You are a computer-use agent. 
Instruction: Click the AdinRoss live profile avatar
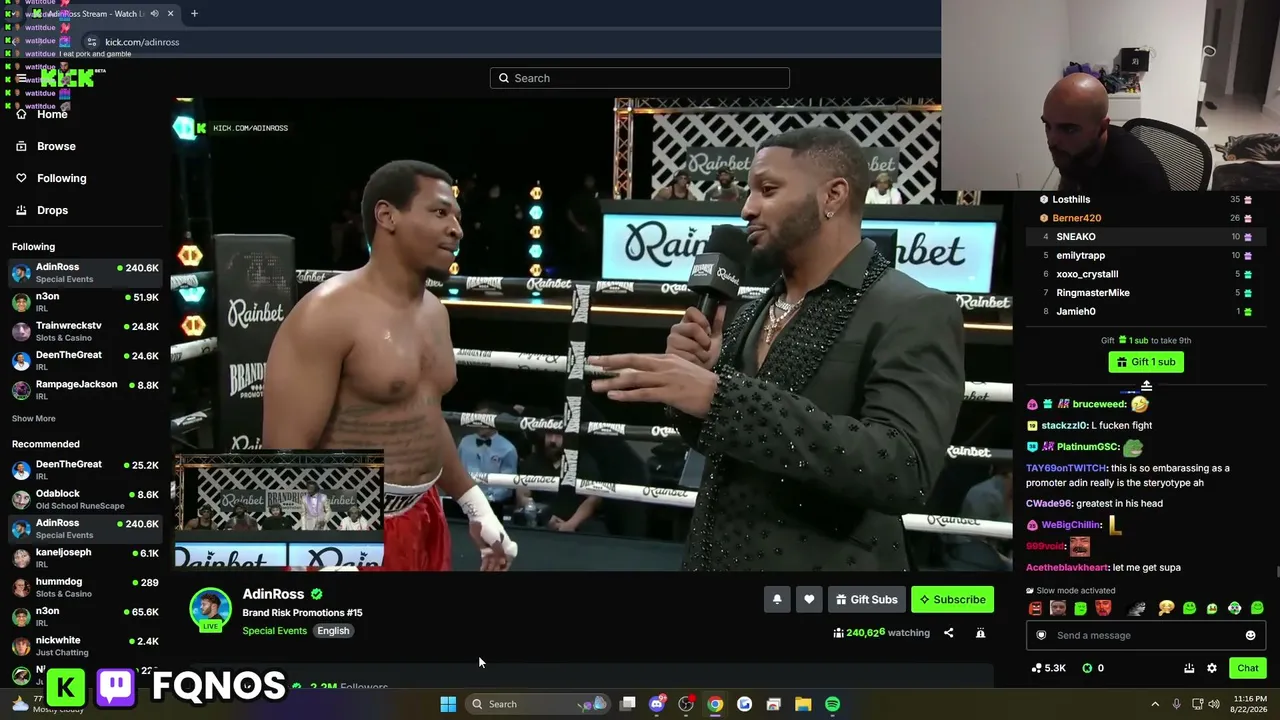coord(210,609)
